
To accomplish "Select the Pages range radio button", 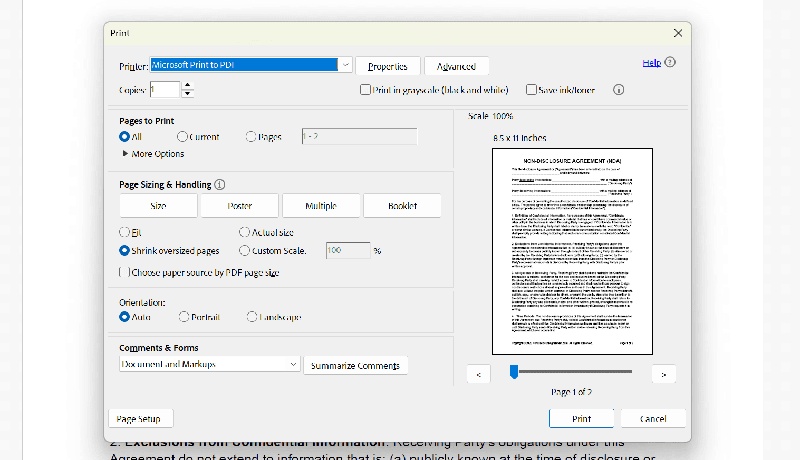I will [251, 137].
